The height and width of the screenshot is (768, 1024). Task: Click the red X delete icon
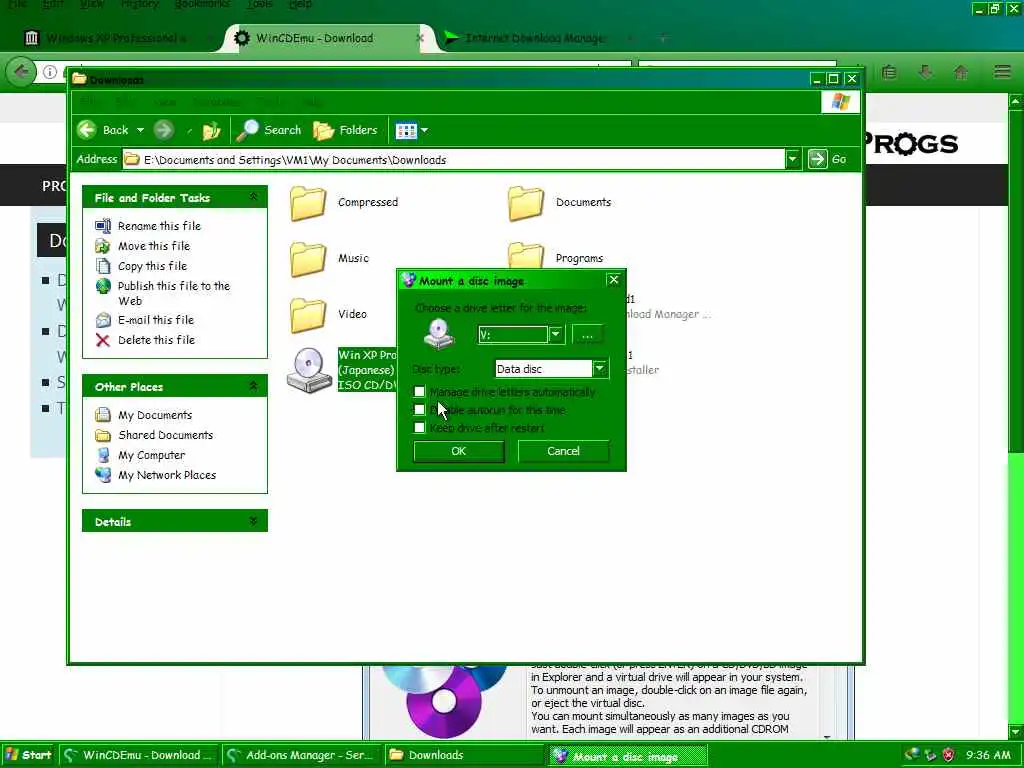pyautogui.click(x=103, y=340)
